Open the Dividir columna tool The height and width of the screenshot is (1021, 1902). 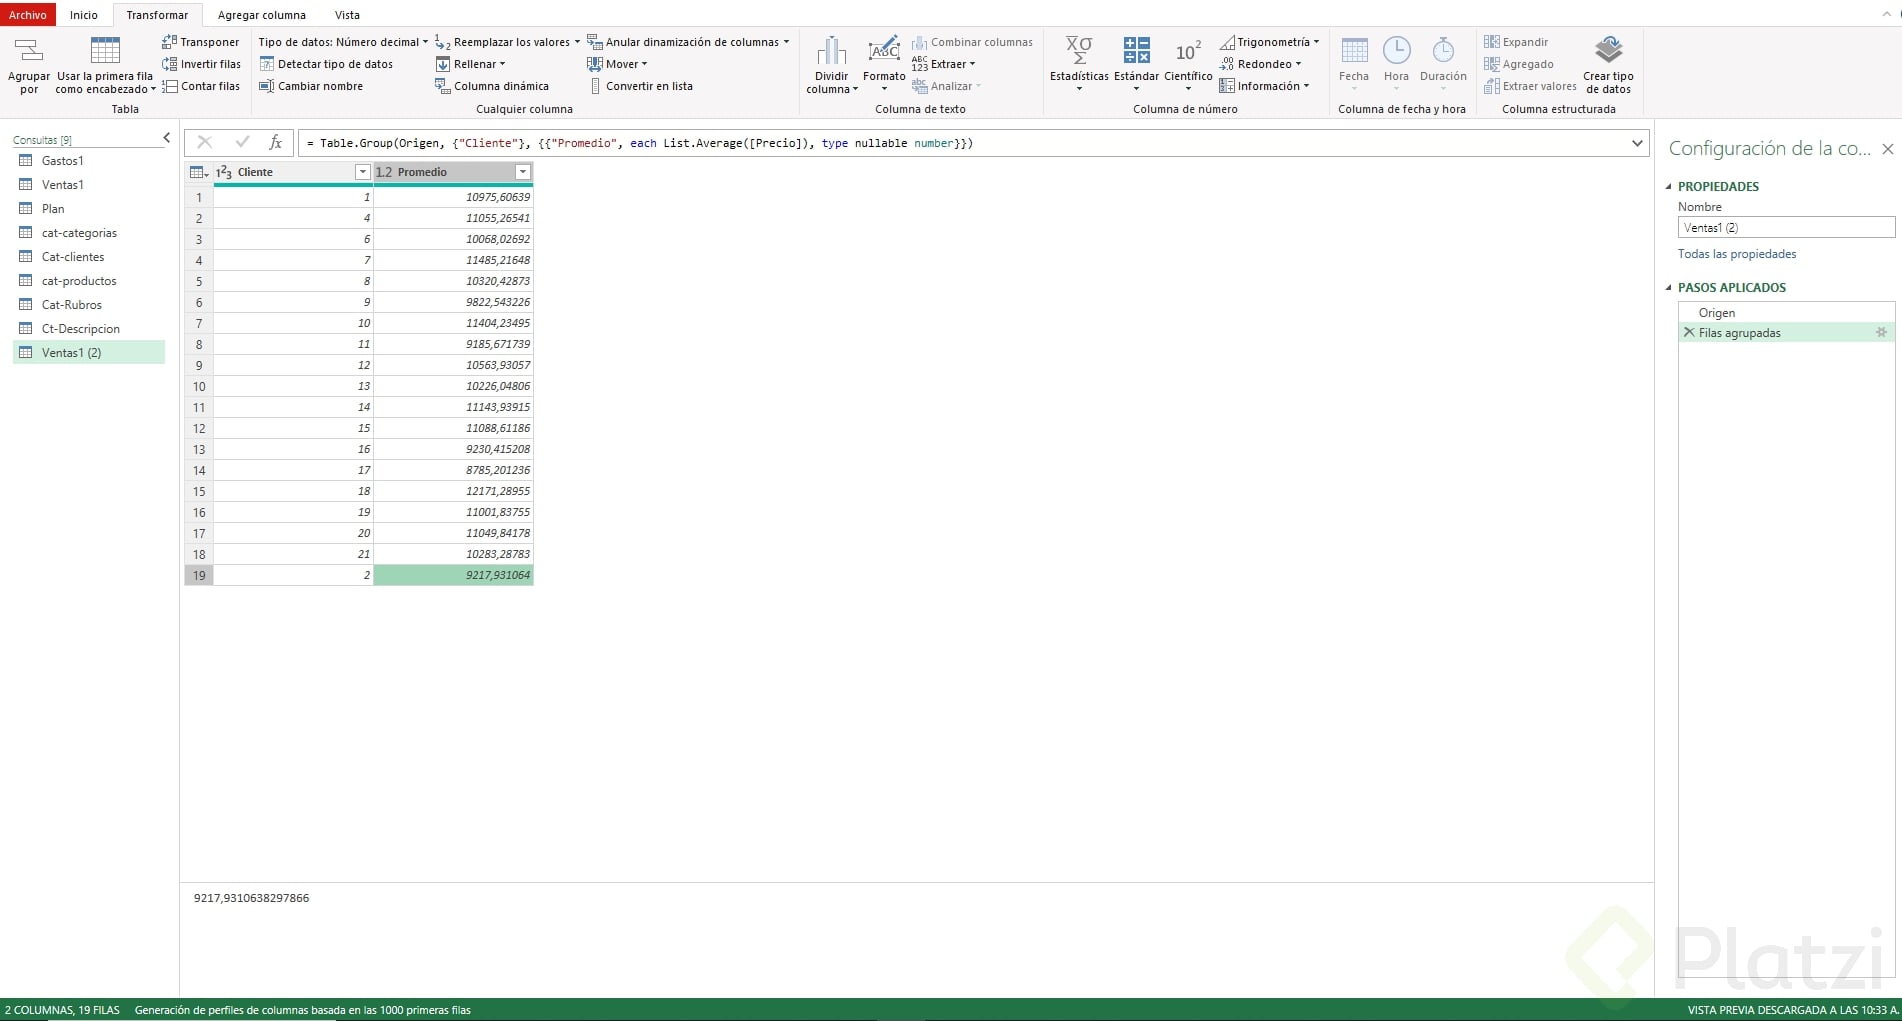pyautogui.click(x=832, y=66)
